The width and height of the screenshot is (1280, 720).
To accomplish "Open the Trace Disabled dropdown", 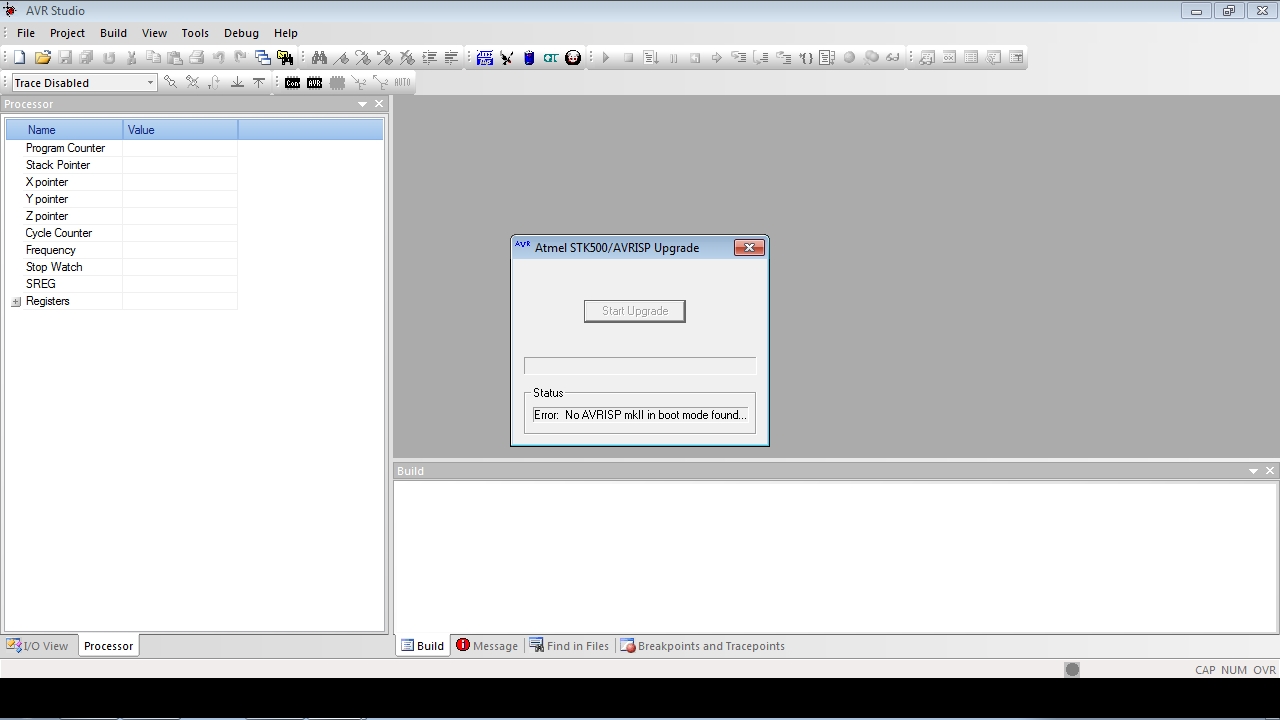I will point(150,83).
